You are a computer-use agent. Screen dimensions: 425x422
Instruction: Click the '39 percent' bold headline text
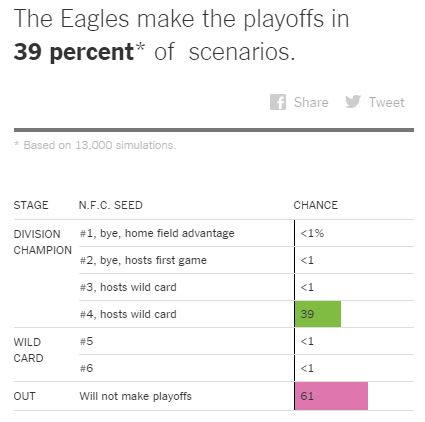point(74,53)
